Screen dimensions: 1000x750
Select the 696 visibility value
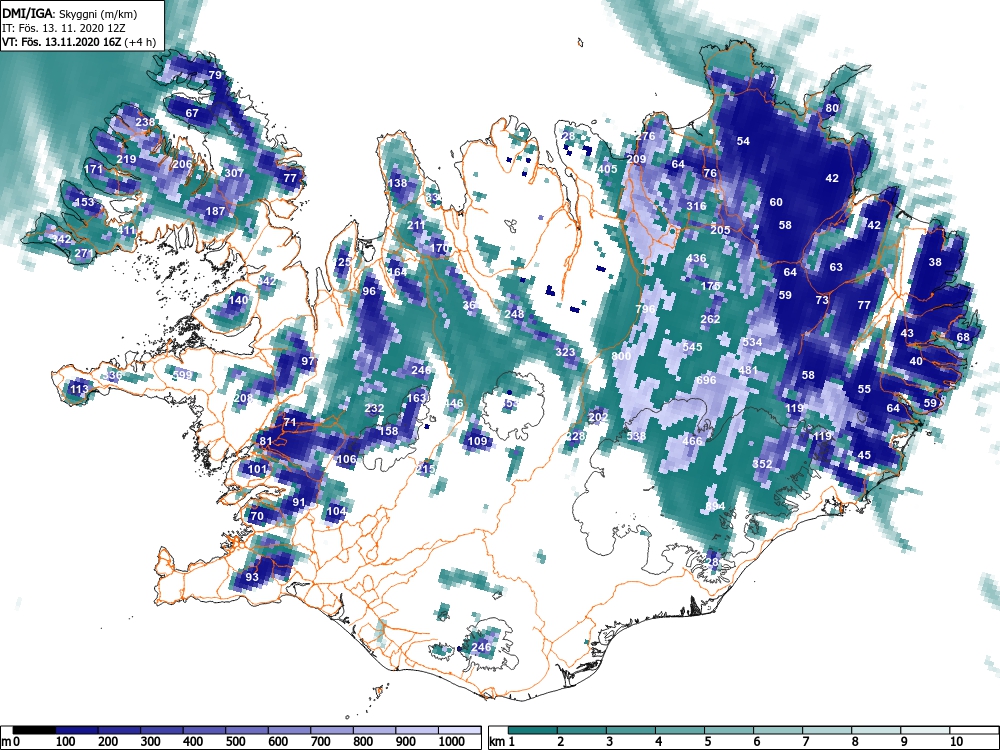click(706, 380)
